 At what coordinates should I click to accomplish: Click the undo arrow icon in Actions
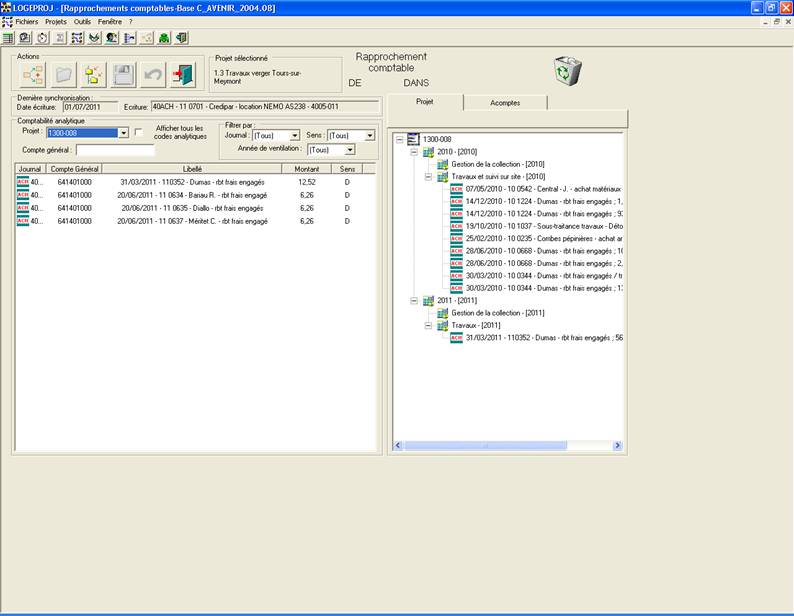[152, 75]
